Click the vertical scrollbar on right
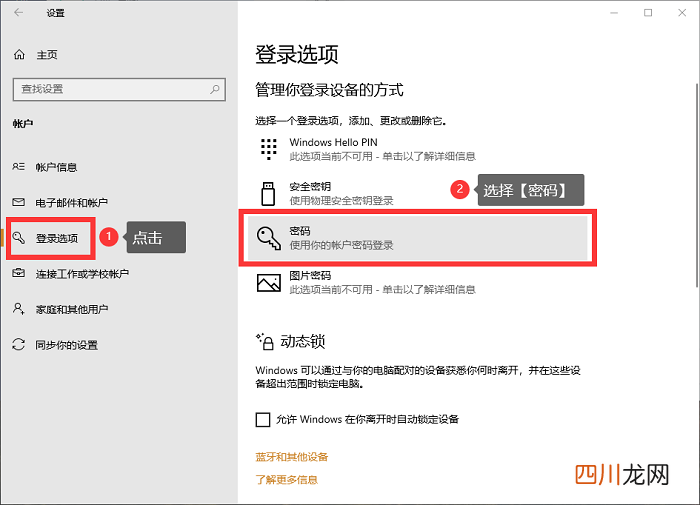The image size is (700, 505). 697,185
